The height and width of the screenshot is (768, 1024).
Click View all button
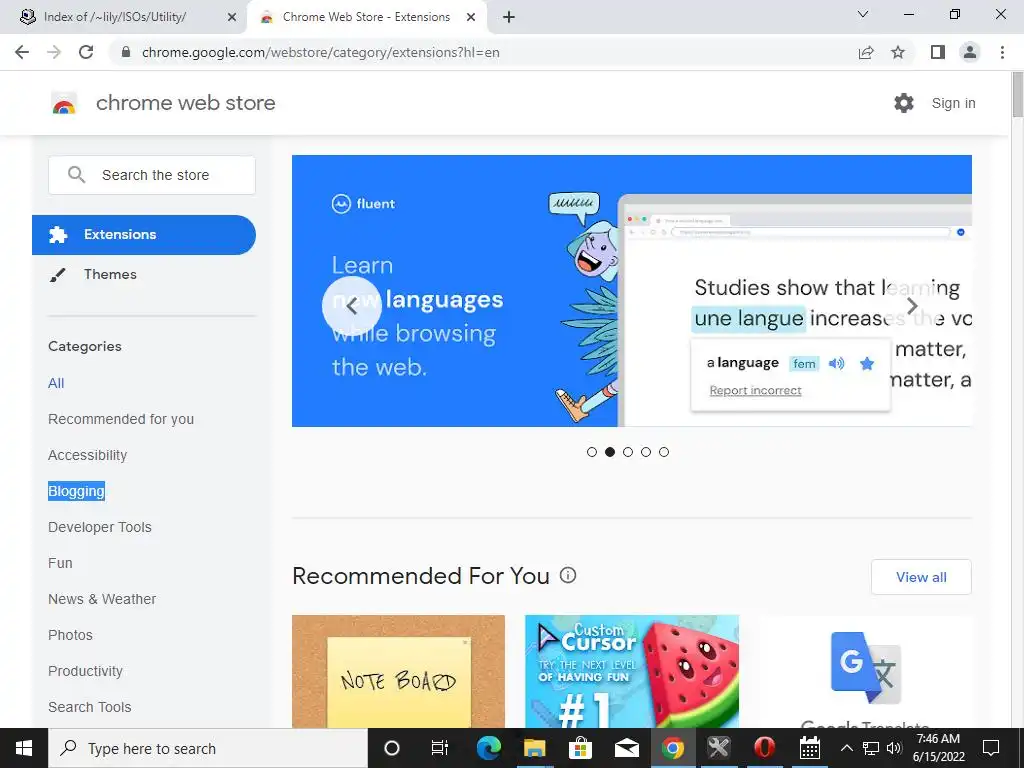[x=921, y=577]
